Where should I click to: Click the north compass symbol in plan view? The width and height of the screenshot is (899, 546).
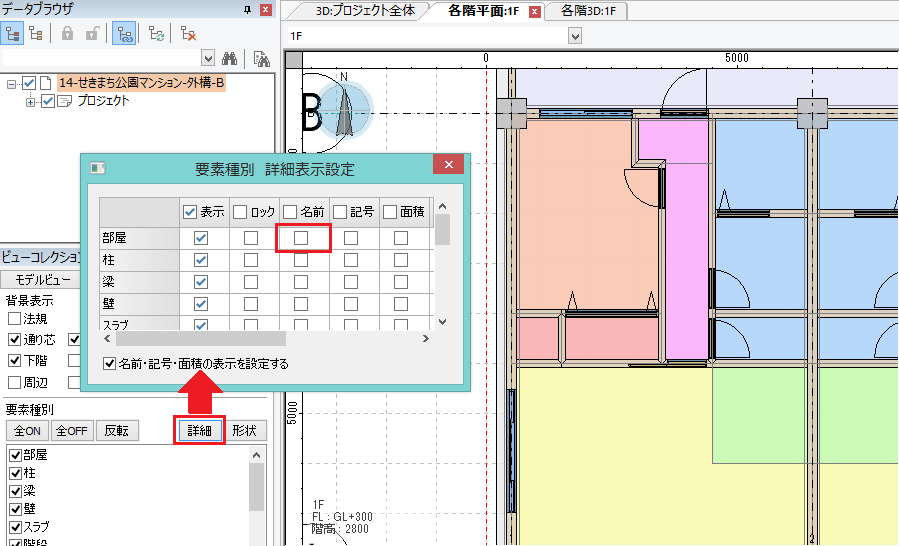click(345, 110)
